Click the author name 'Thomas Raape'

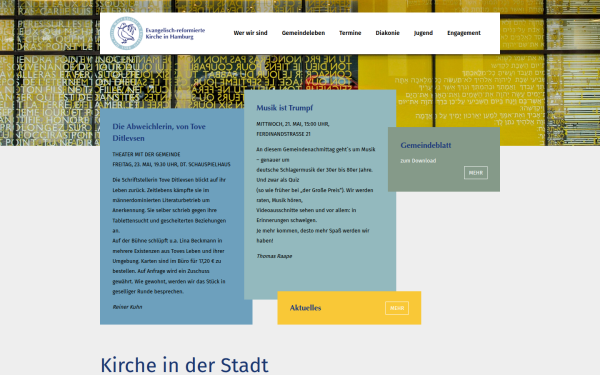(x=274, y=256)
